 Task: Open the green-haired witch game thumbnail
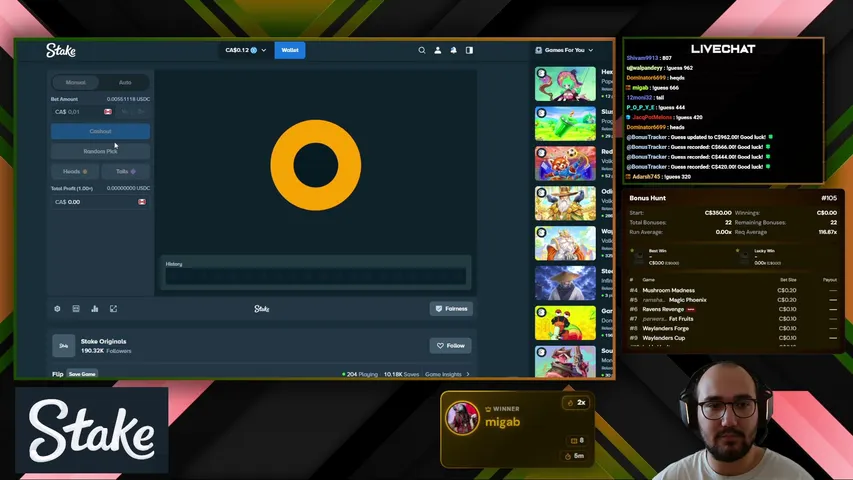click(565, 84)
